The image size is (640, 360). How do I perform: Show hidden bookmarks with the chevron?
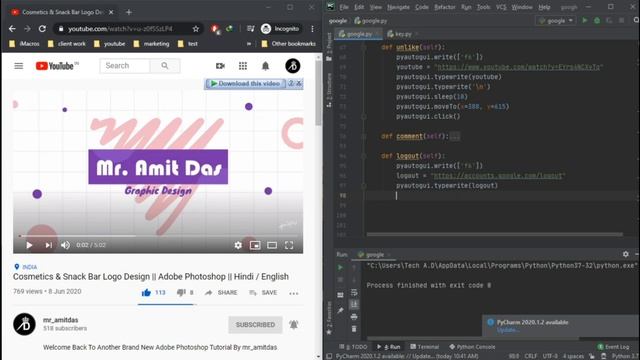pos(249,44)
